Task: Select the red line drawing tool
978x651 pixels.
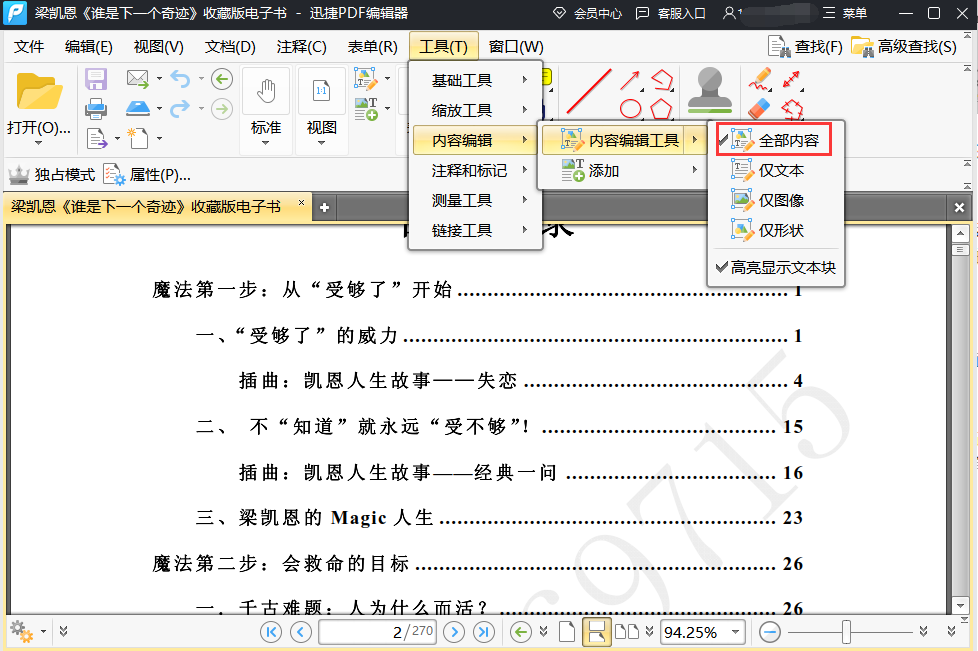Action: (589, 91)
